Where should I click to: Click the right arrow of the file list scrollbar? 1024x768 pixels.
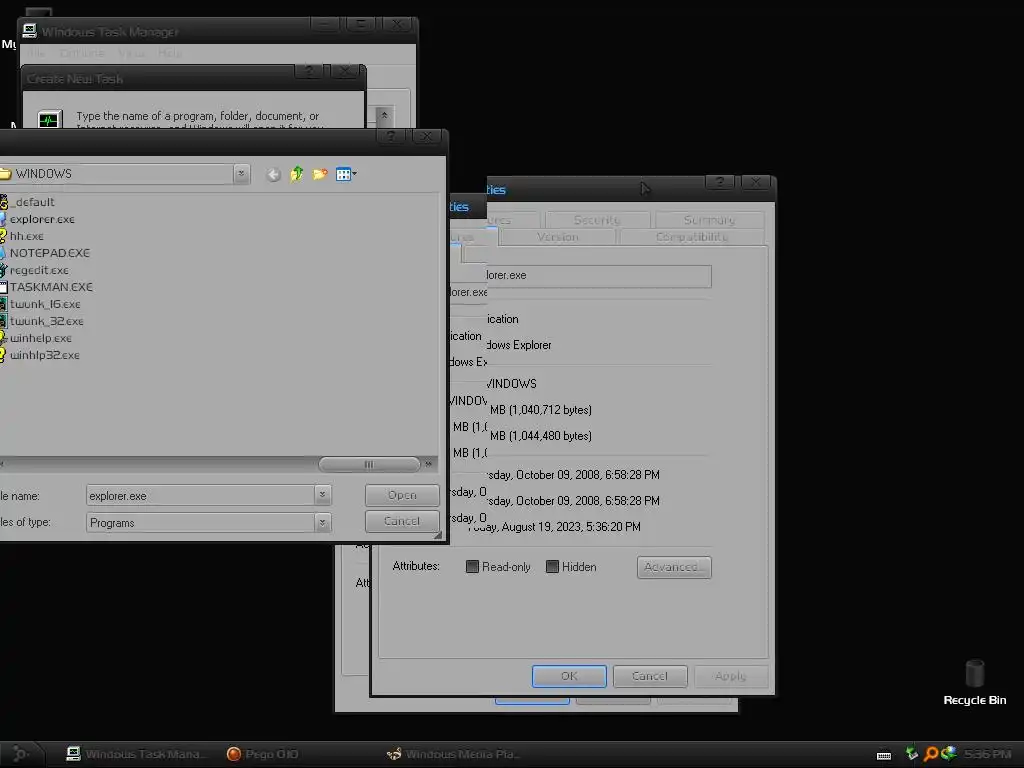point(429,464)
